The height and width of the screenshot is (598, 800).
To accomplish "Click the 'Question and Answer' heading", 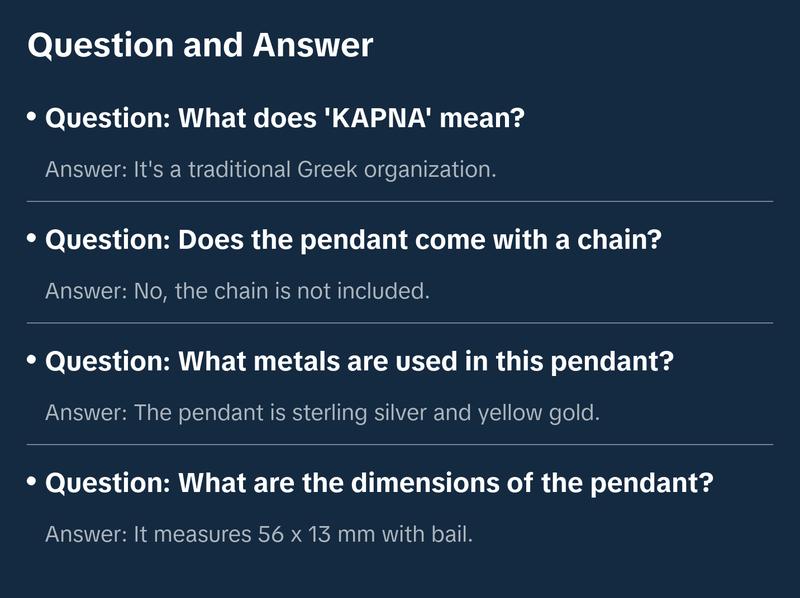I will point(200,45).
